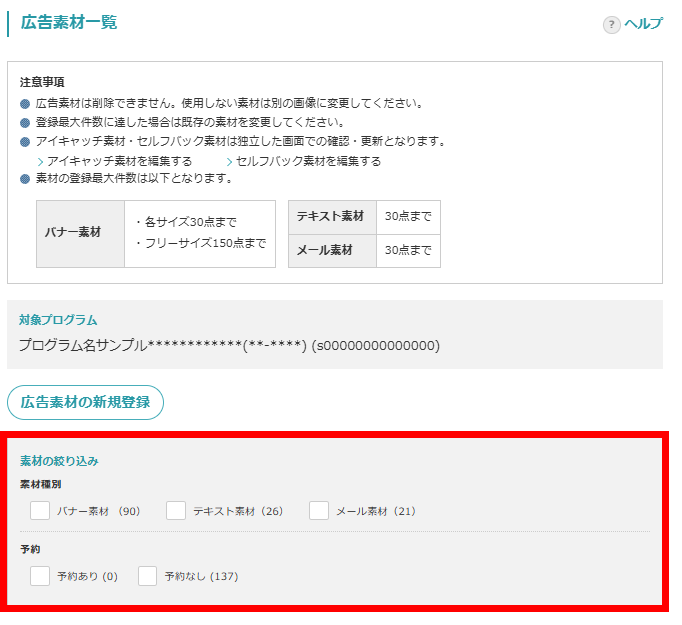
Task: Click the 予約なし (137) label text
Action: [x=201, y=577]
